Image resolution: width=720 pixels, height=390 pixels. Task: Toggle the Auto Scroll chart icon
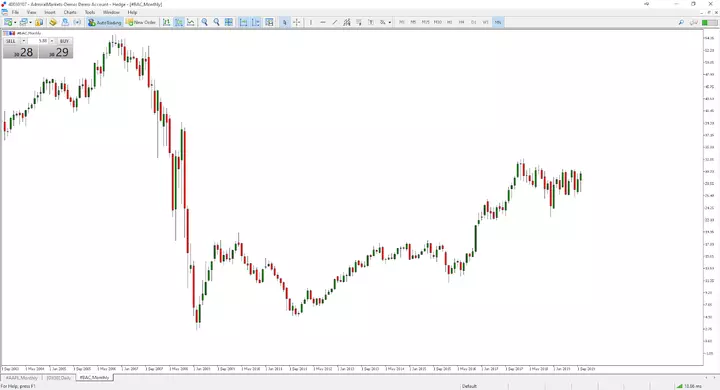(x=243, y=22)
